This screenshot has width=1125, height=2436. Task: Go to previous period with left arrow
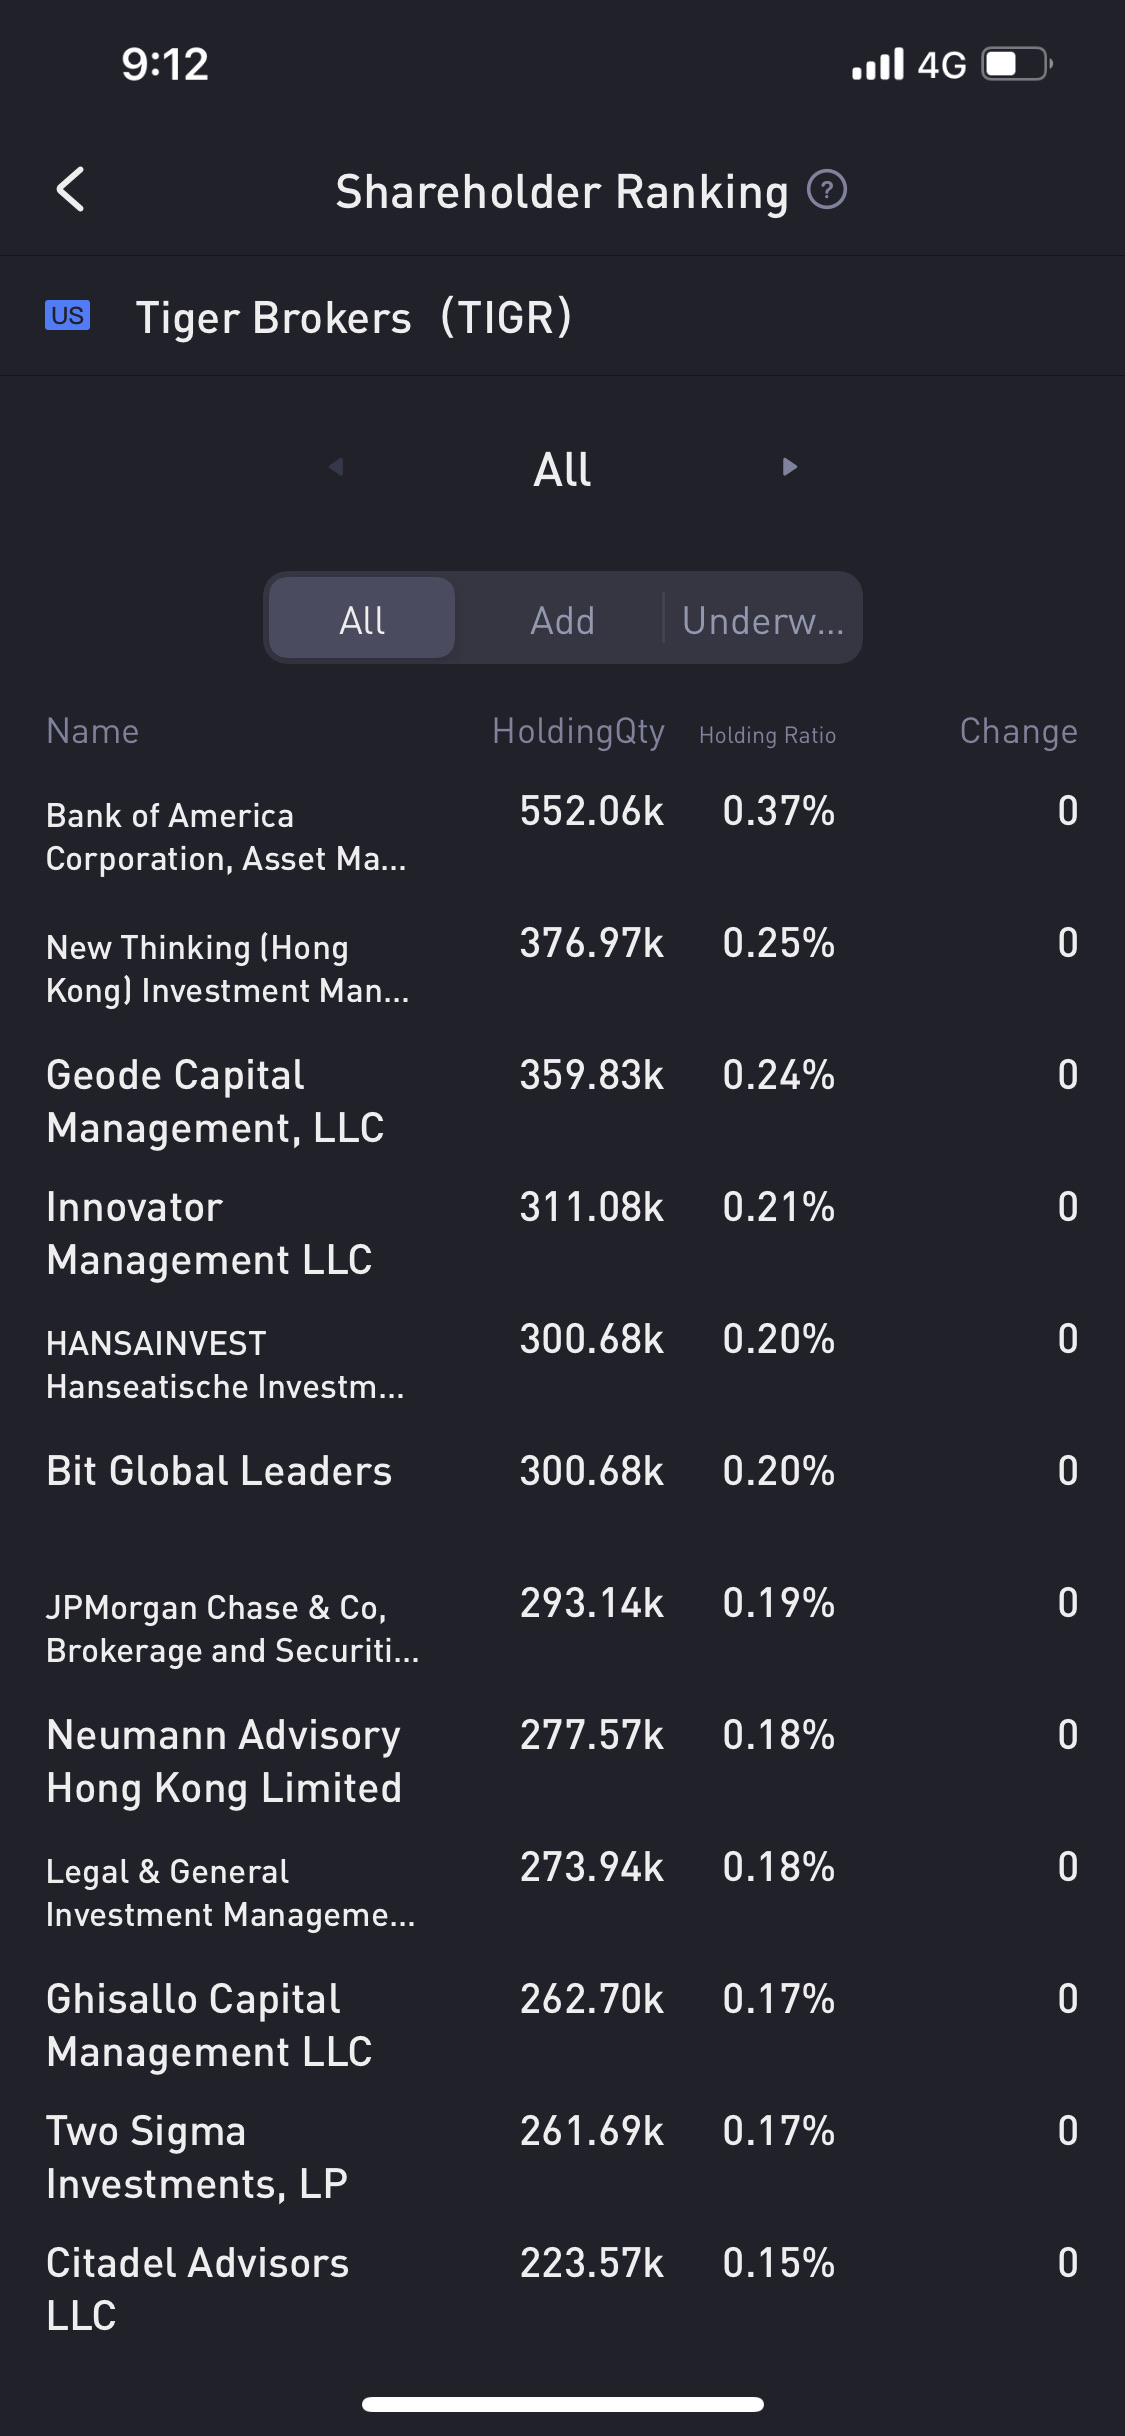click(336, 467)
